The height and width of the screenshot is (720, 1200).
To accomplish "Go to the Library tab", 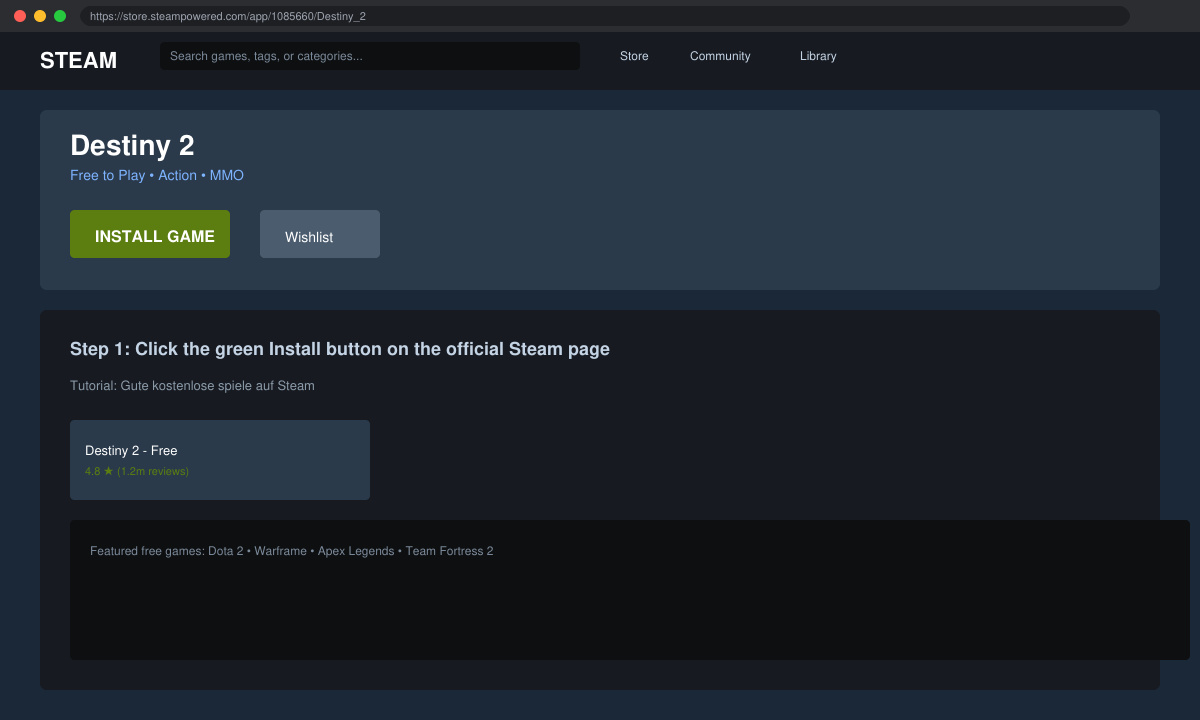I will (x=818, y=56).
